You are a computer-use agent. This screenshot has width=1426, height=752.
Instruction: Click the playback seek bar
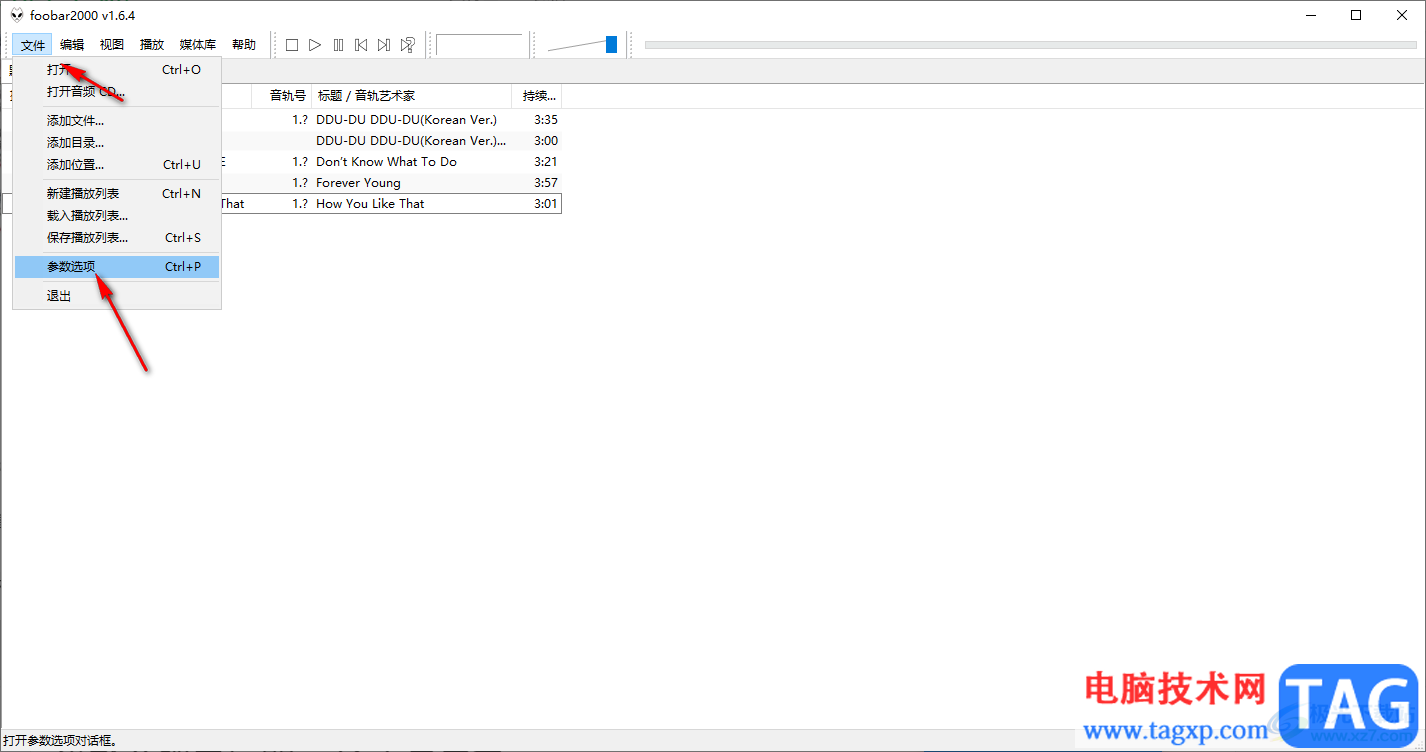click(1030, 45)
